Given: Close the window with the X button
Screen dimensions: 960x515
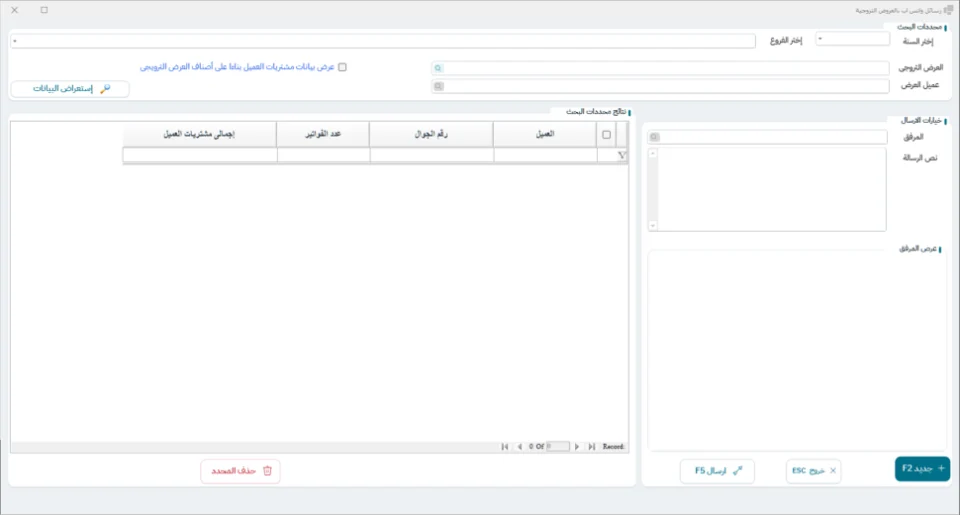Looking at the screenshot, I should pyautogui.click(x=15, y=10).
